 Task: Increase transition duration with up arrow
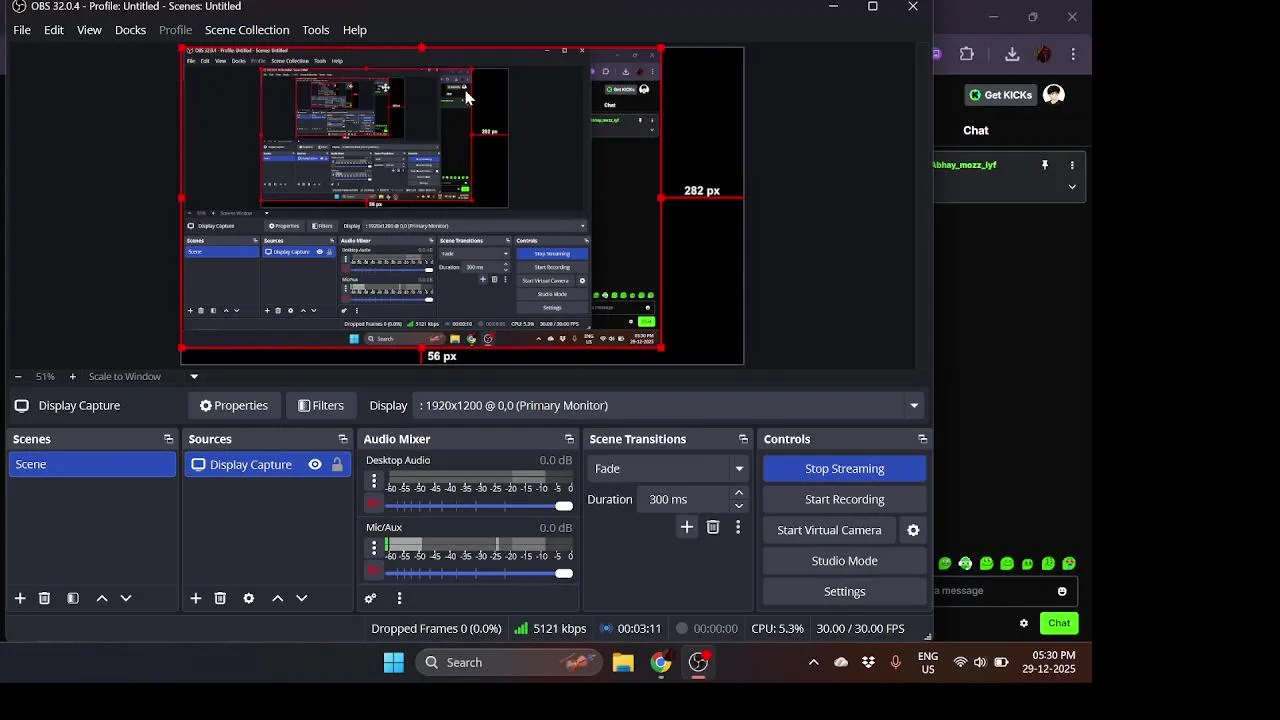coord(739,493)
